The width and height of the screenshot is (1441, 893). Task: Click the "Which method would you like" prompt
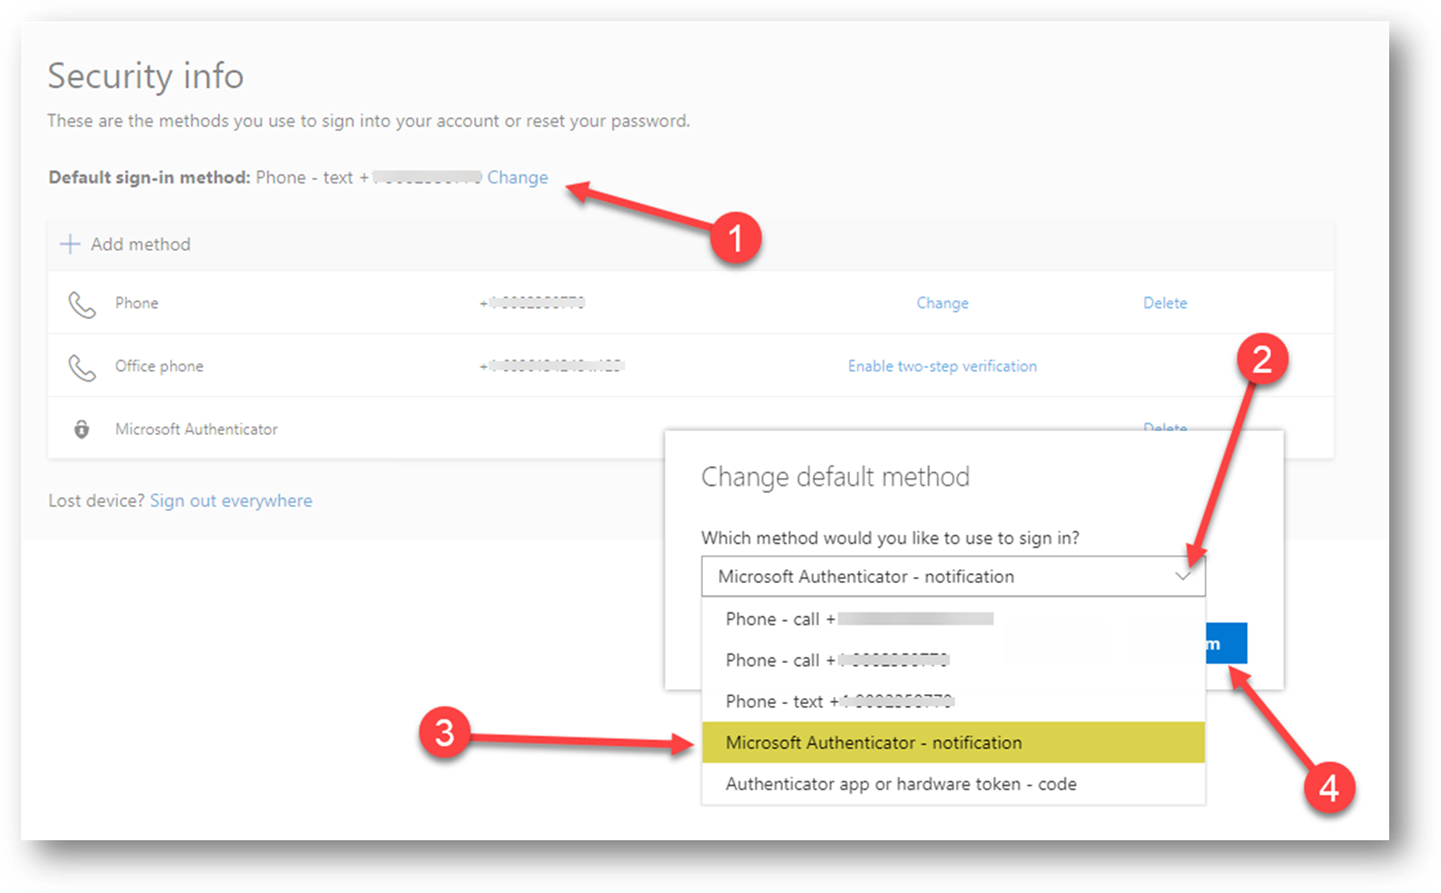(x=890, y=538)
